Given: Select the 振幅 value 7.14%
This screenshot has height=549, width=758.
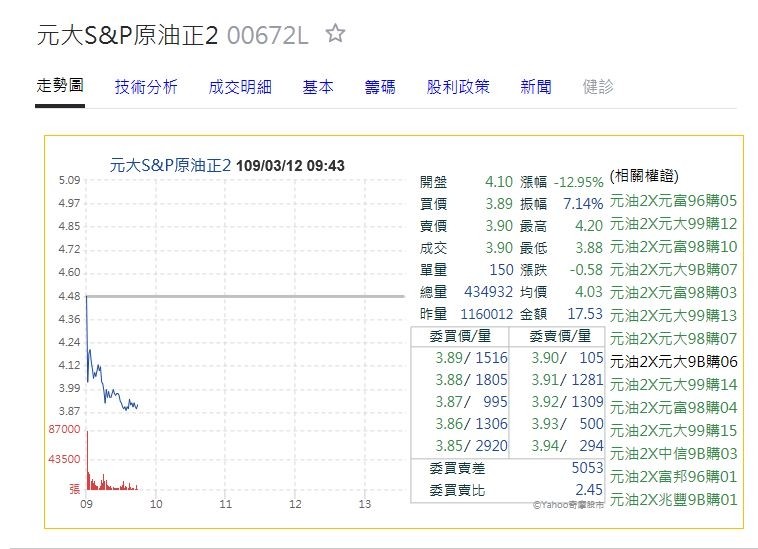Looking at the screenshot, I should point(583,204).
